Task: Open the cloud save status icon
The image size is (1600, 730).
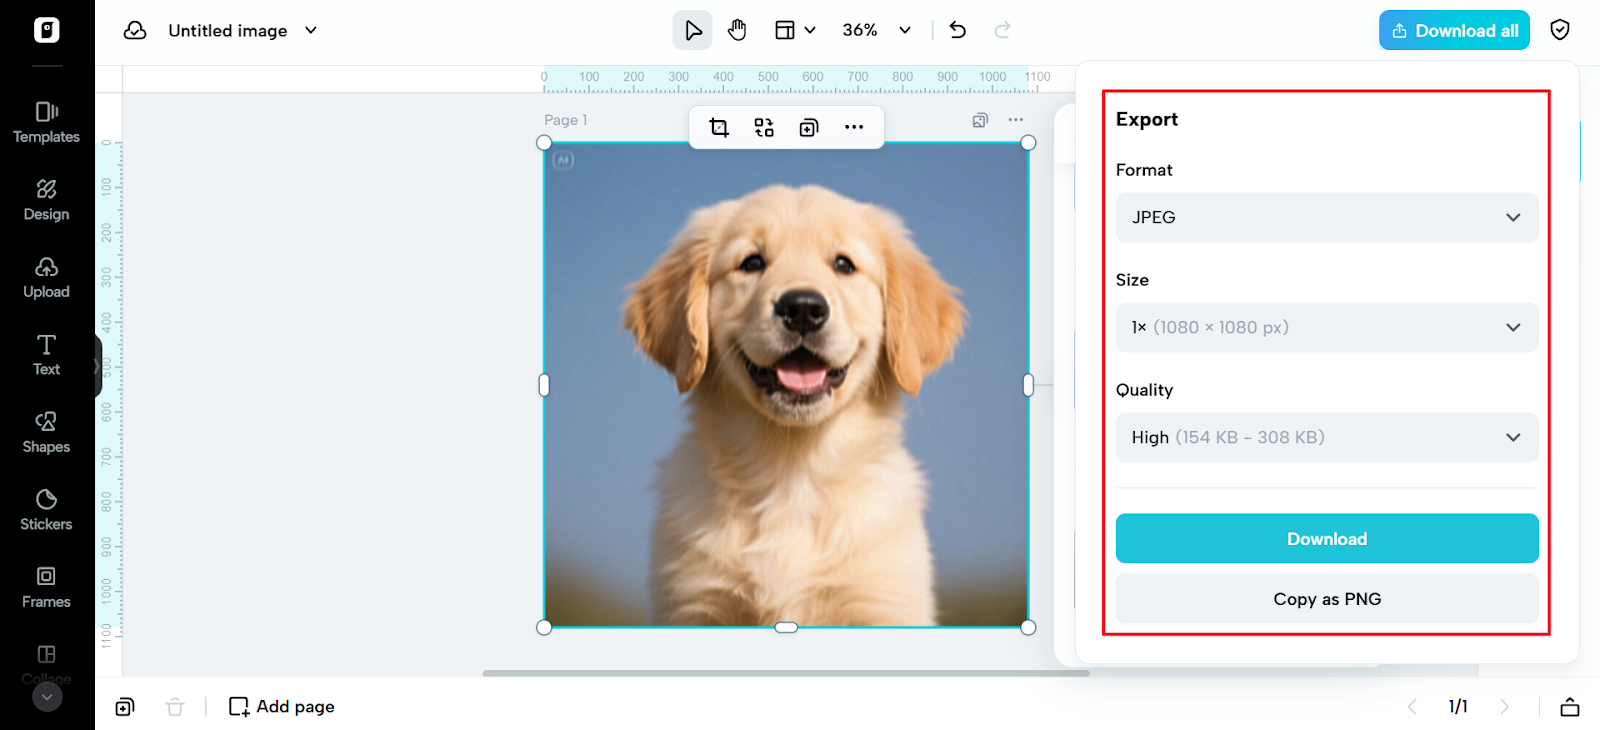Action: coord(135,30)
